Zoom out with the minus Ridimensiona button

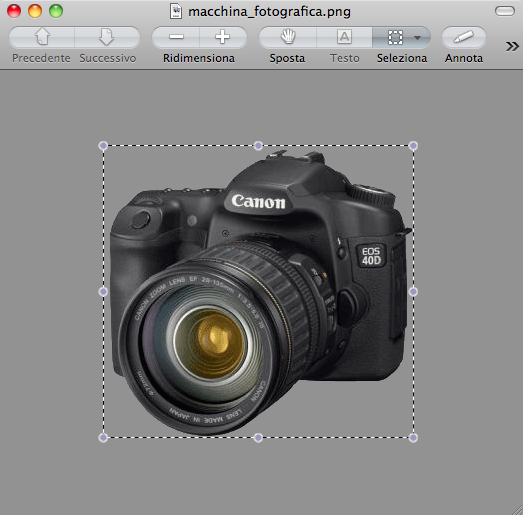coord(176,37)
